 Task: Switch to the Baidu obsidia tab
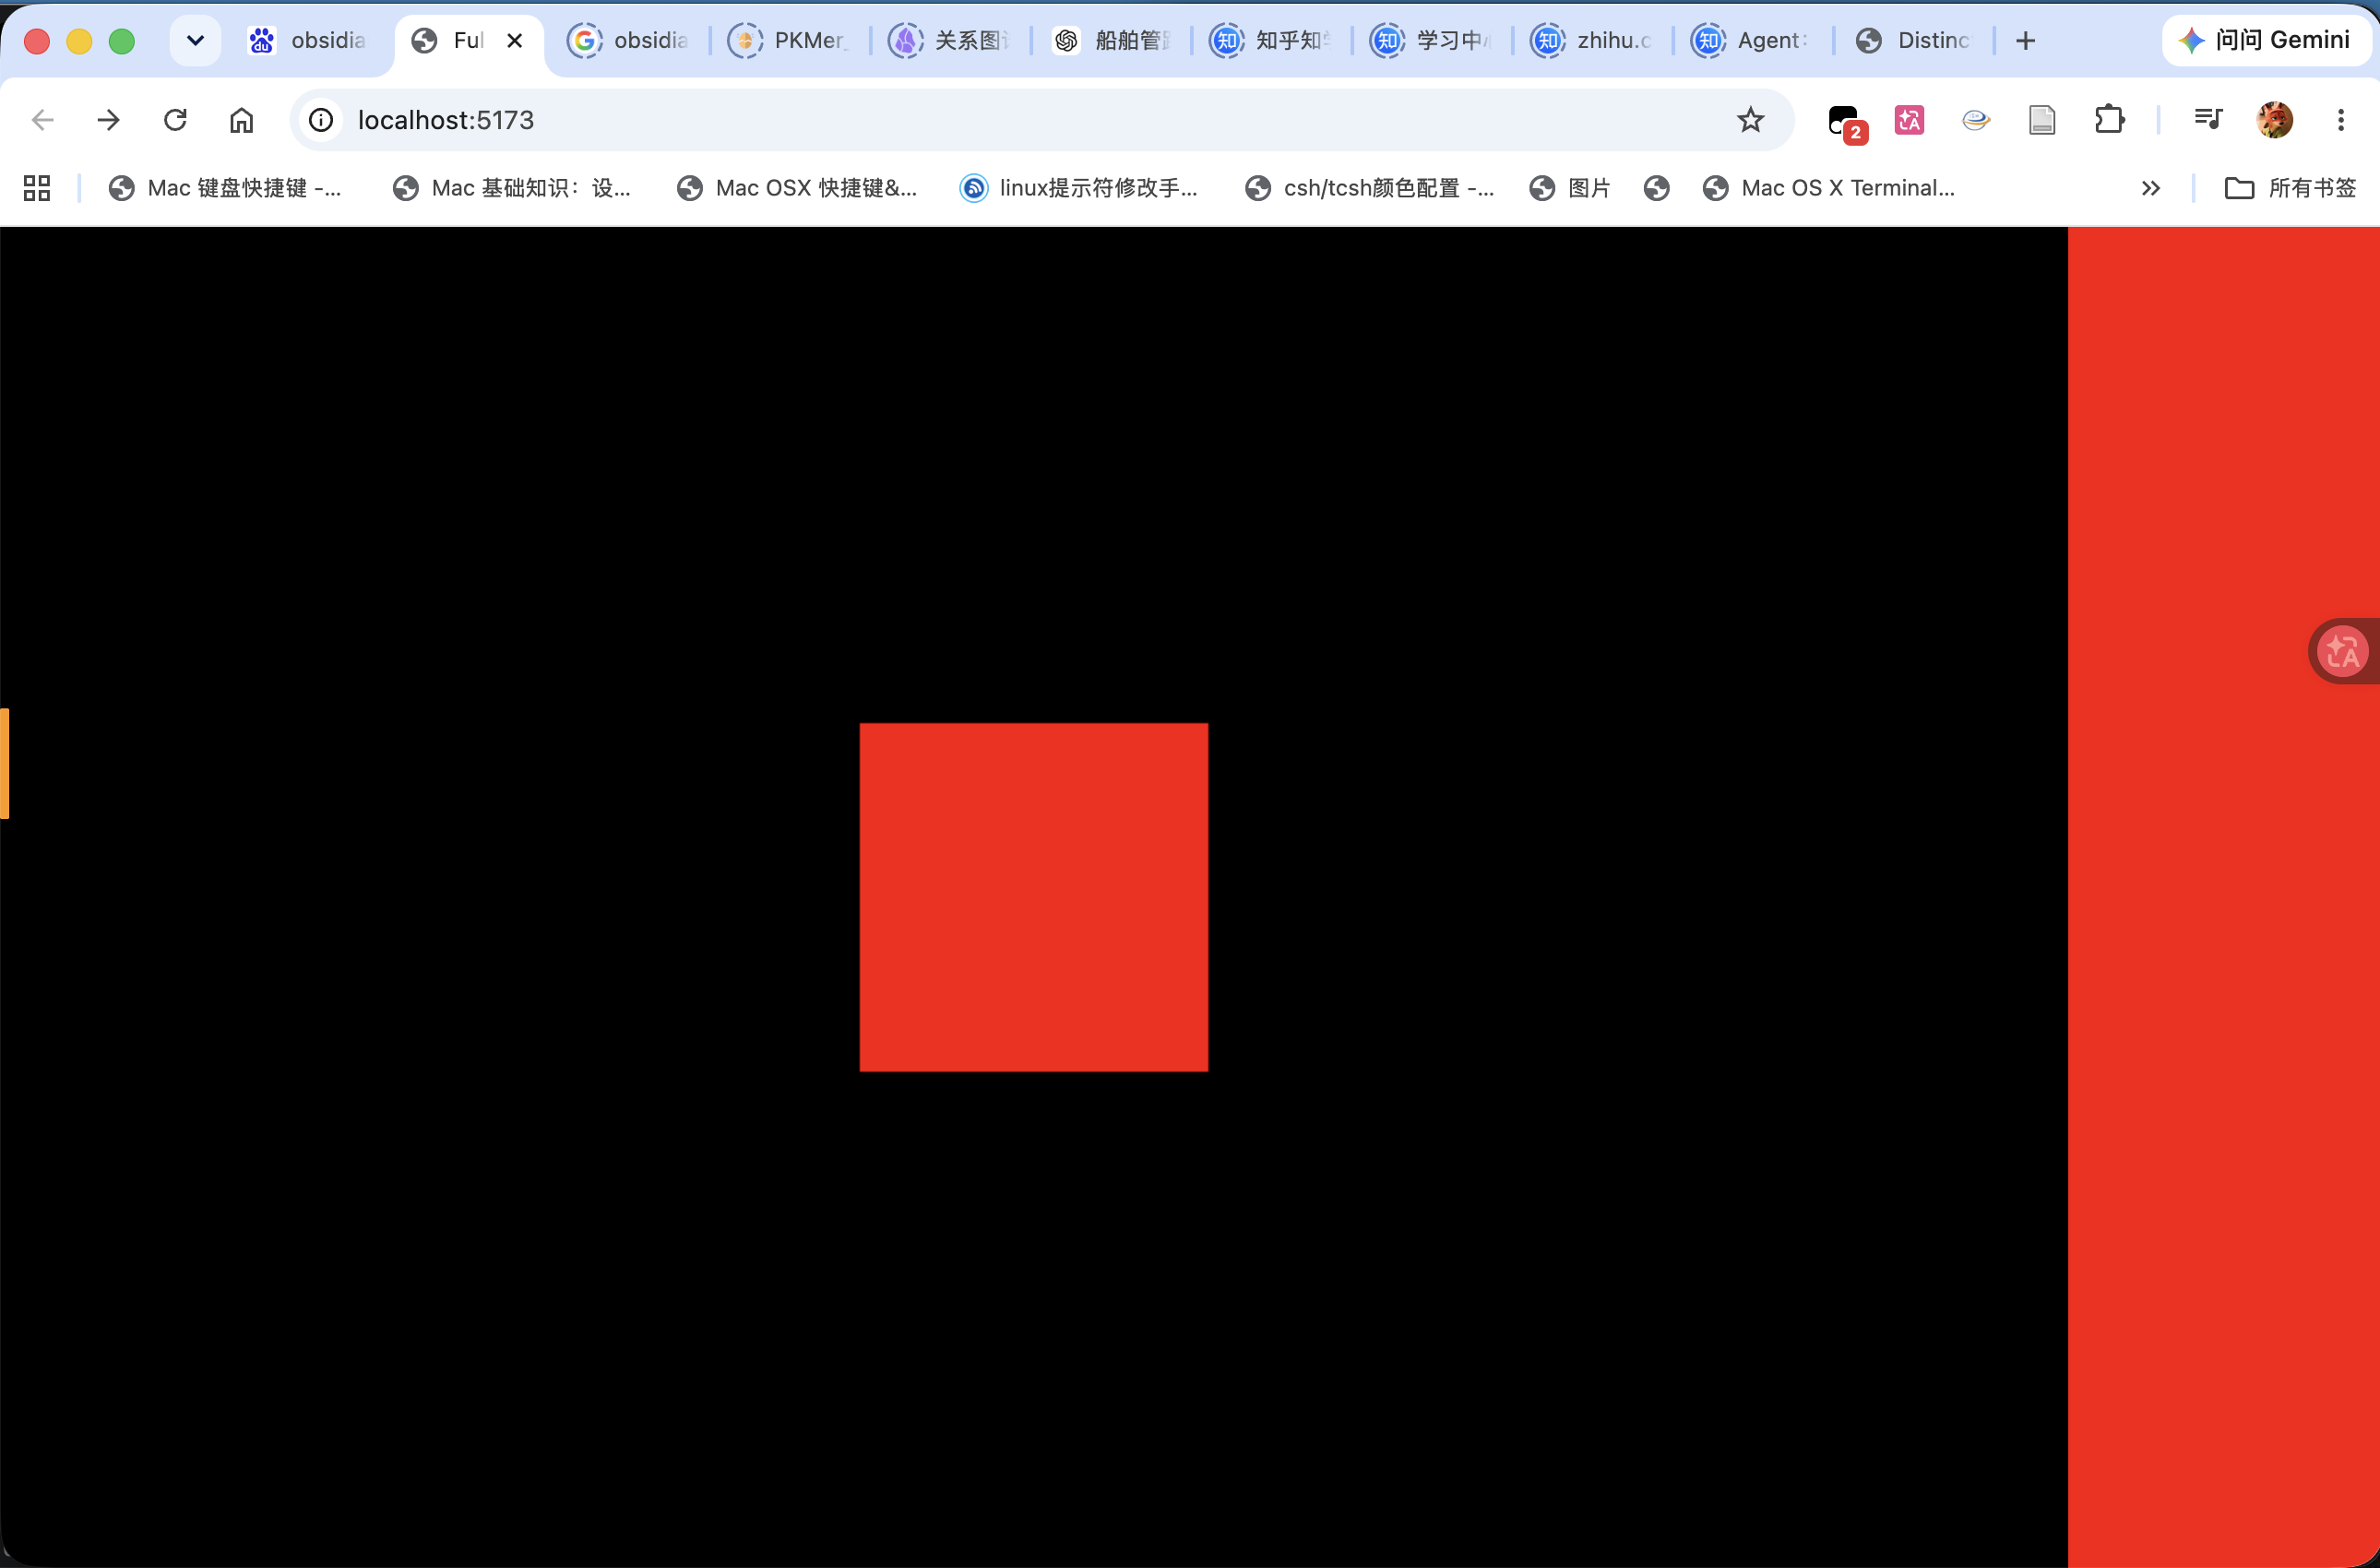(307, 40)
